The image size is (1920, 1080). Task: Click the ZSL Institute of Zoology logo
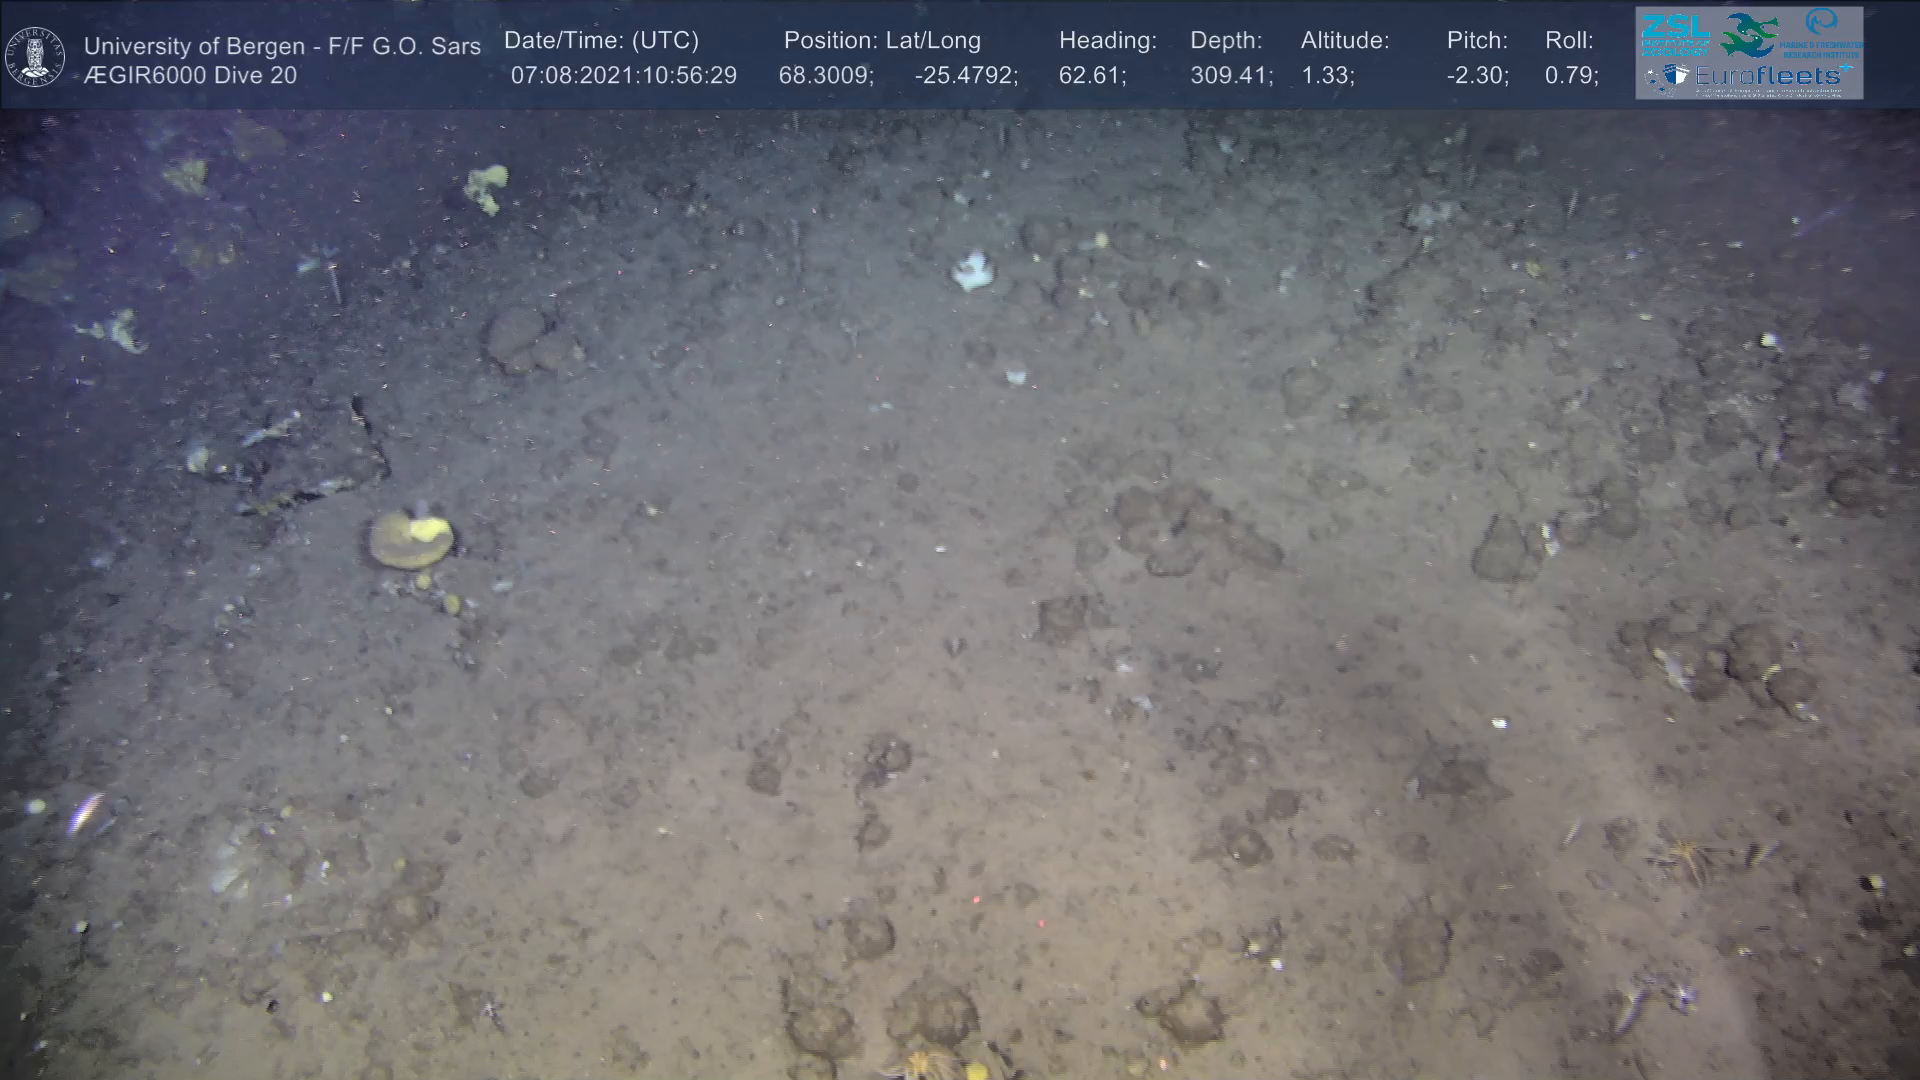click(1674, 34)
